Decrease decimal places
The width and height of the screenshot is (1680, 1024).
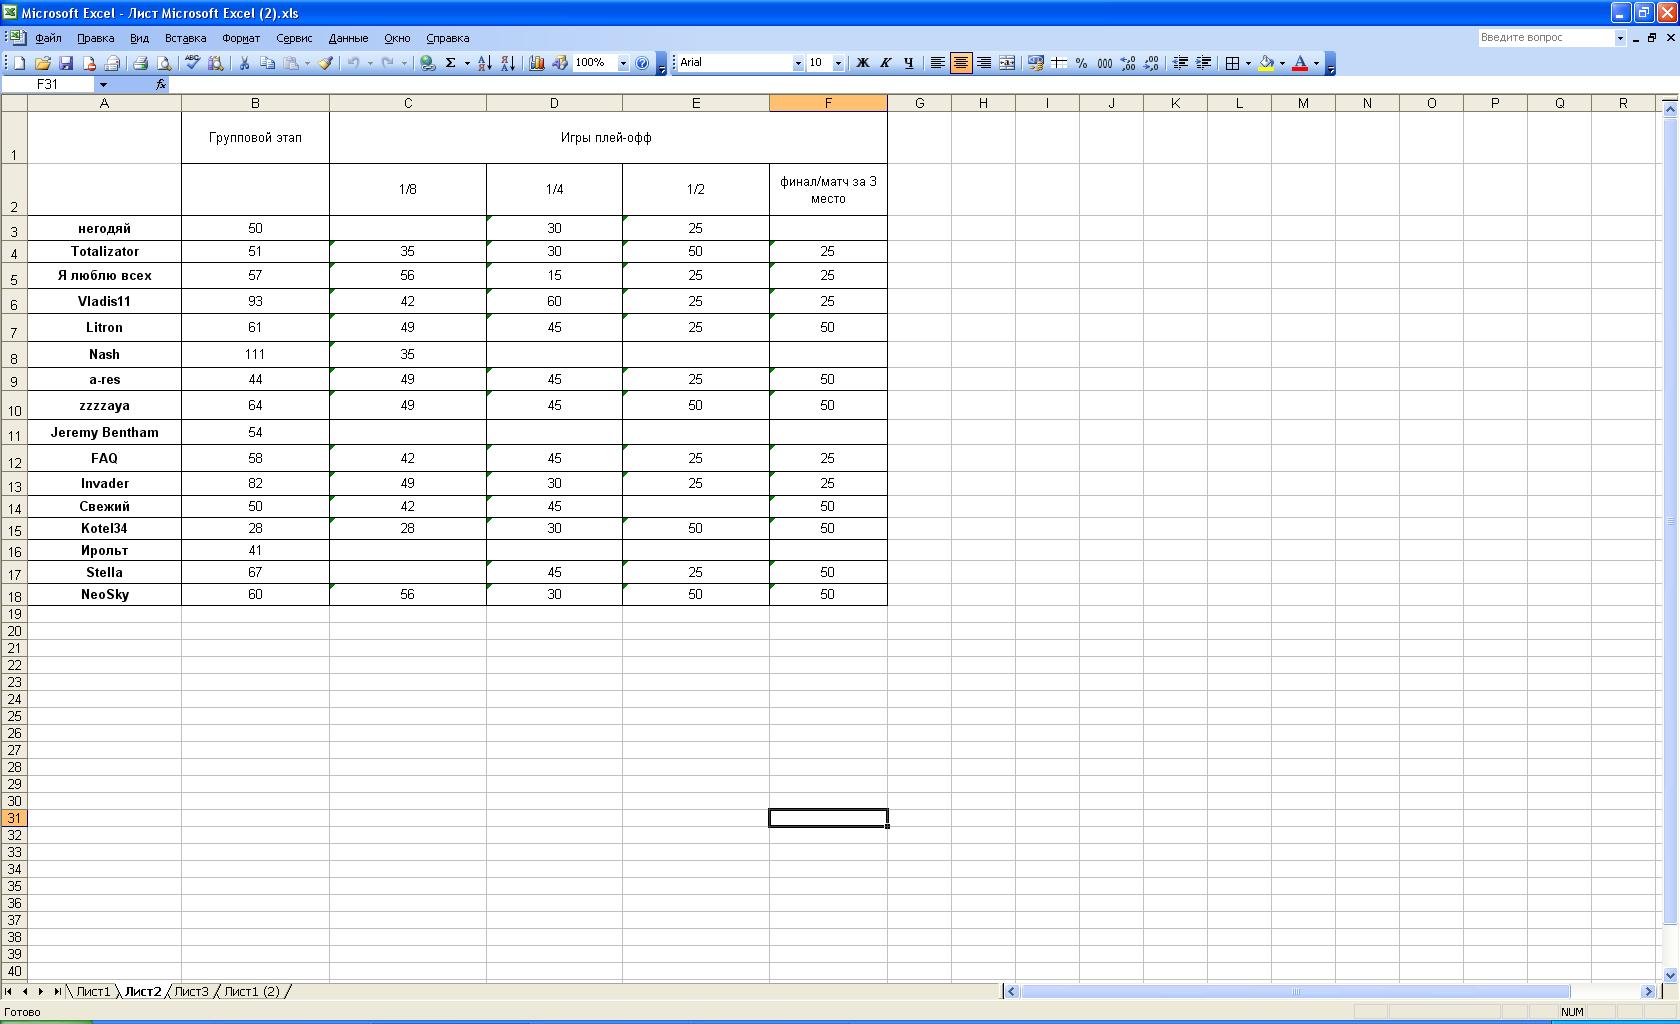[1151, 63]
